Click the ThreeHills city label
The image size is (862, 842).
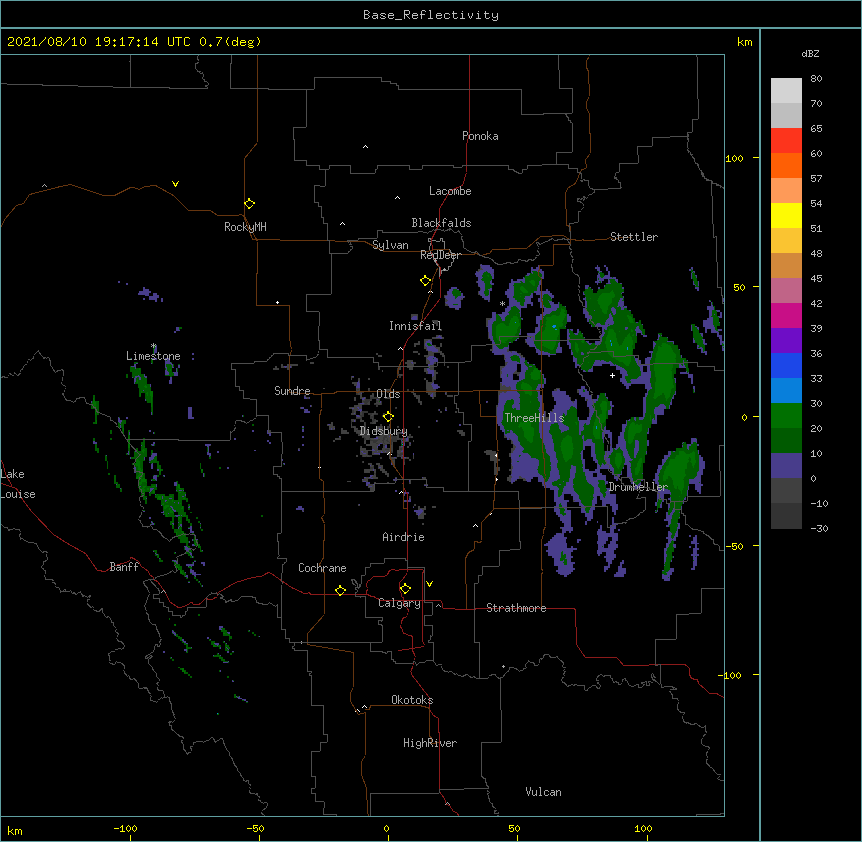coord(534,418)
